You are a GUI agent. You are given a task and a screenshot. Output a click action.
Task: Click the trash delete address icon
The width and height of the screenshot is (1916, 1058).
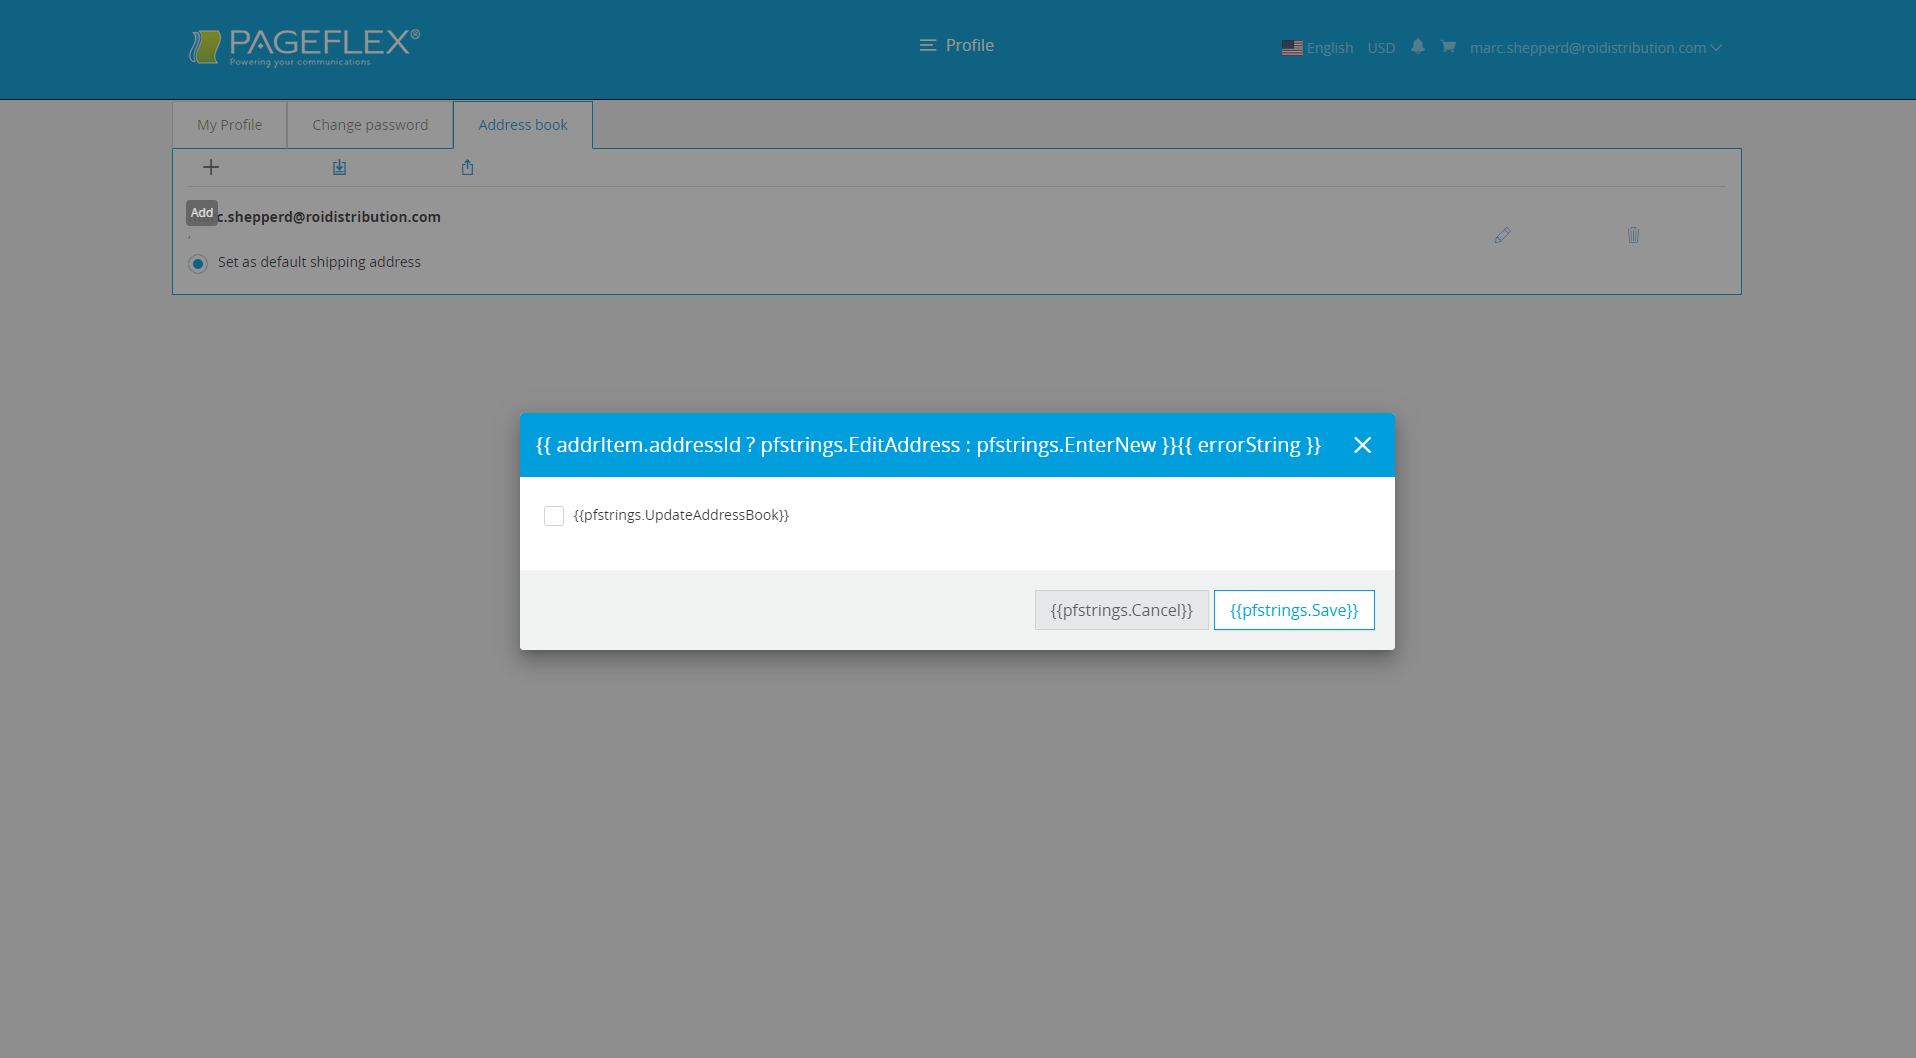(1633, 235)
